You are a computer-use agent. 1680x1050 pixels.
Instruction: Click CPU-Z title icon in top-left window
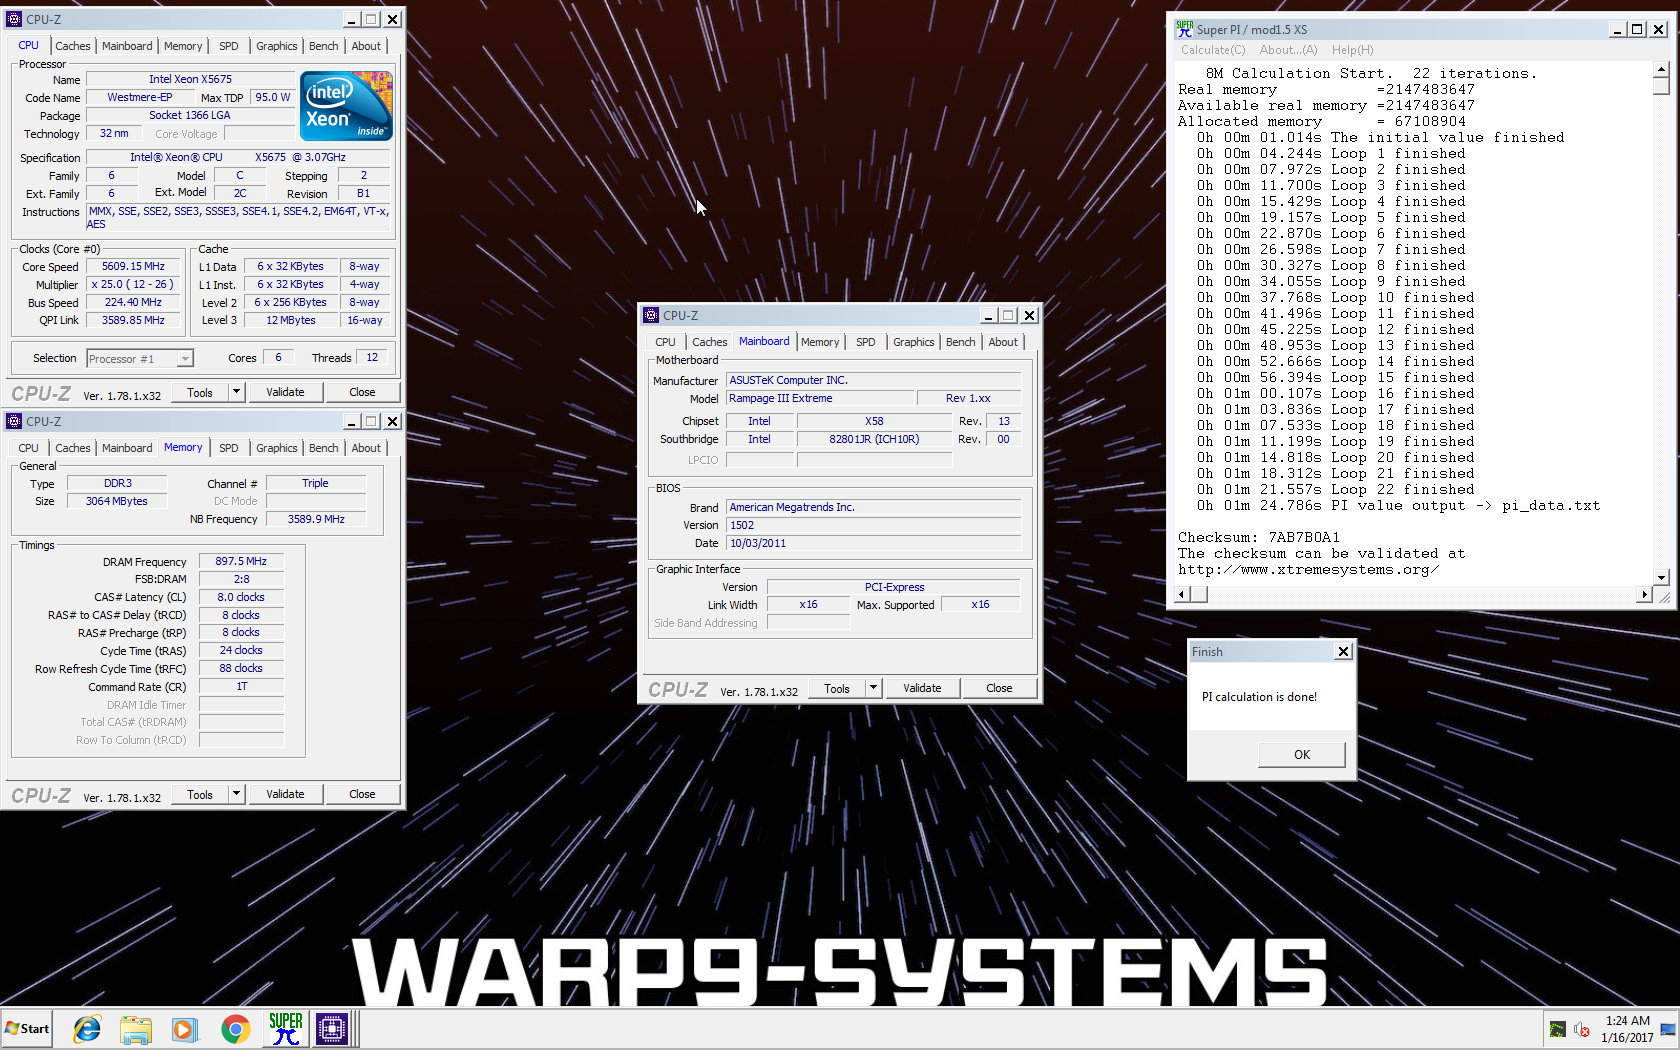point(14,19)
